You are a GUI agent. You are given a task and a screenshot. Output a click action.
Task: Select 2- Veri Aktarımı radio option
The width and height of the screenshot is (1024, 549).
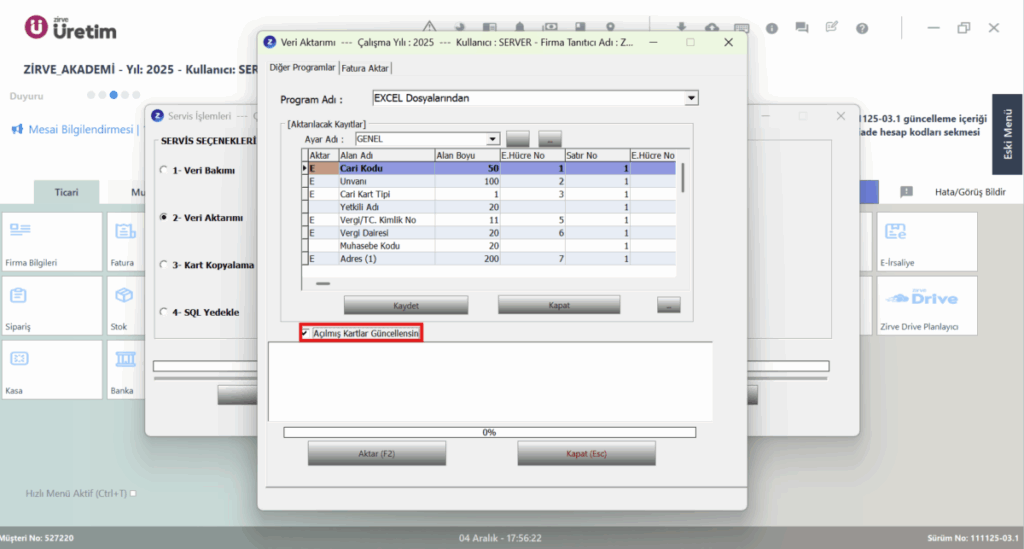tap(163, 217)
